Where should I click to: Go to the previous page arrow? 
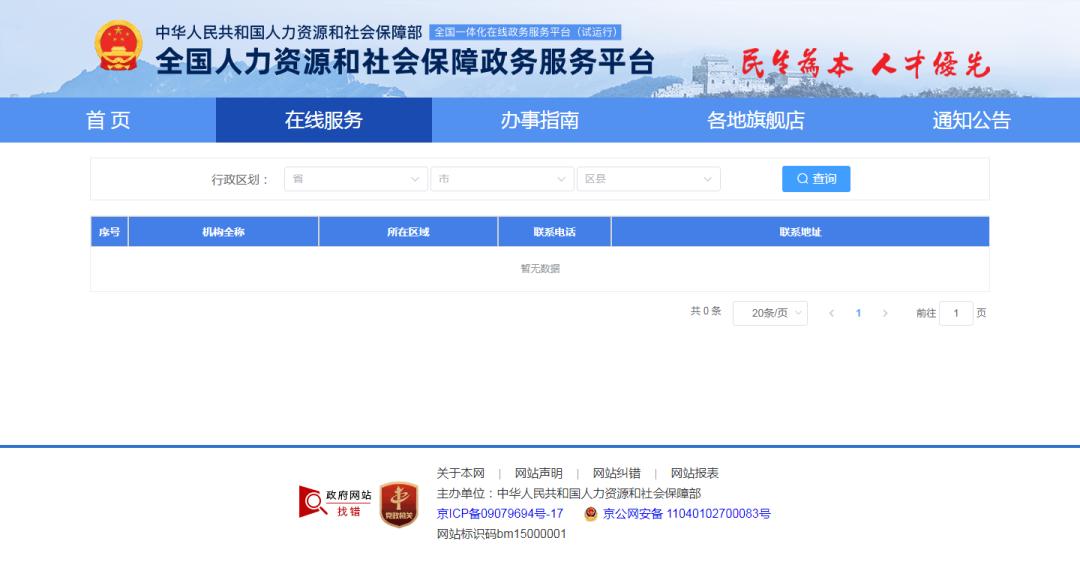pos(831,313)
